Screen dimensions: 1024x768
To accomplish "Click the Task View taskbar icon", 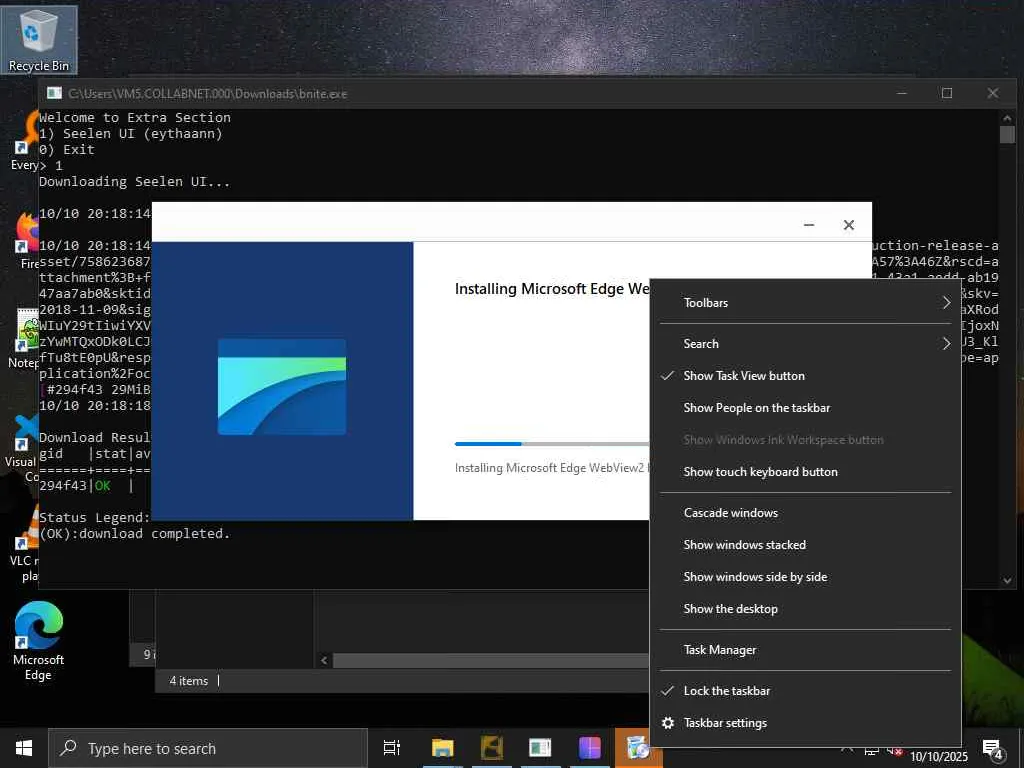I will pos(392,748).
